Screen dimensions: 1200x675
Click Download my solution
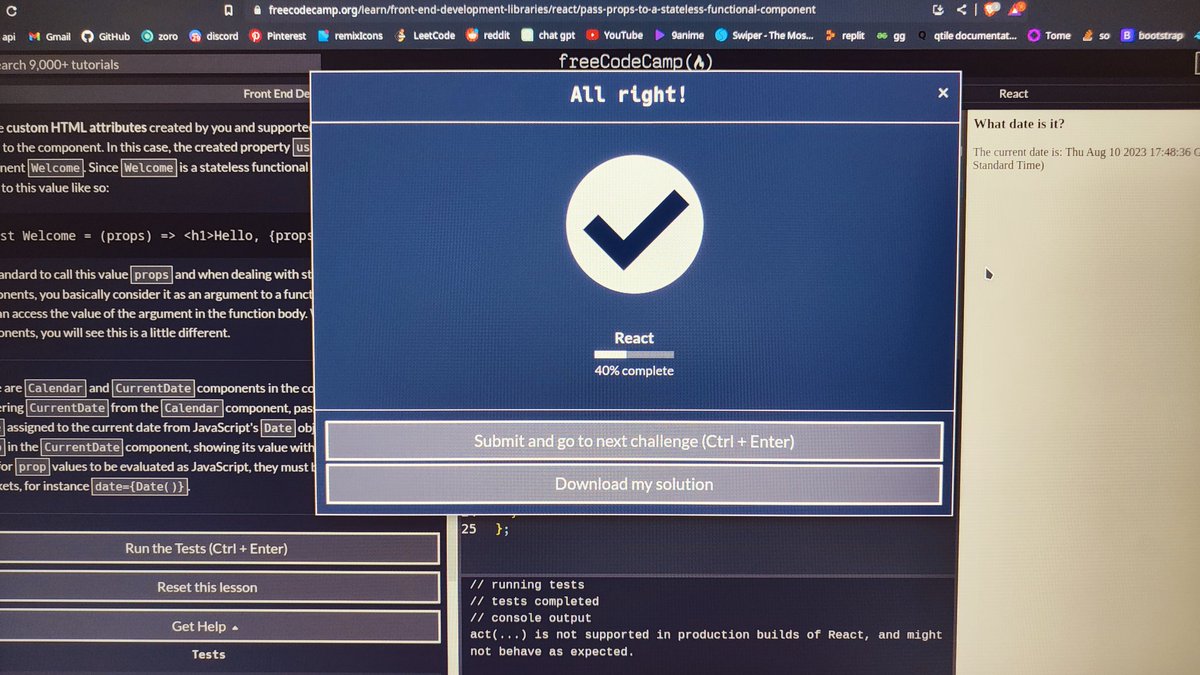point(634,484)
